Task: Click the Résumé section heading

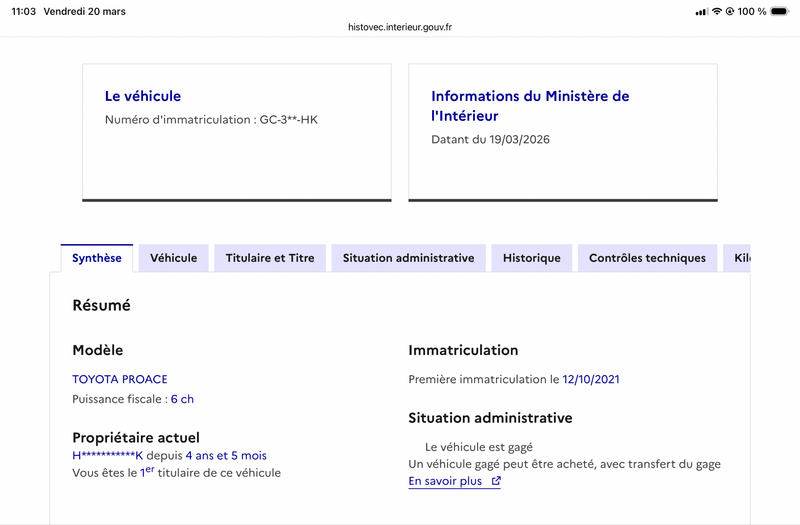Action: [102, 305]
